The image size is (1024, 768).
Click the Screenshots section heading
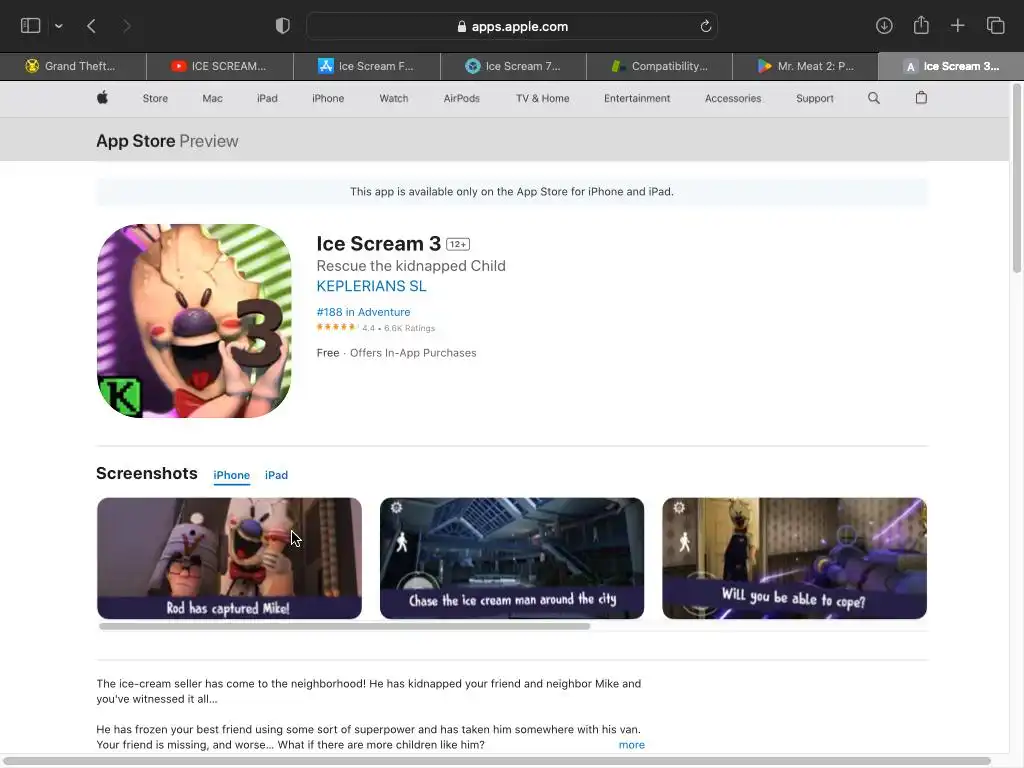click(x=147, y=473)
